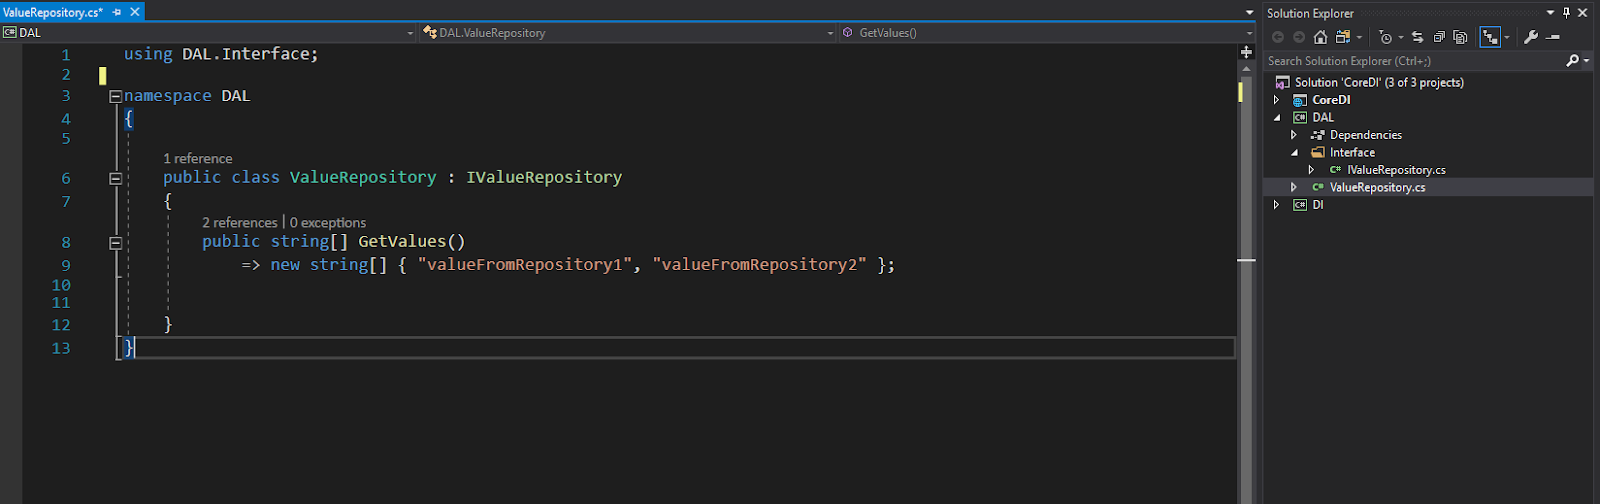1600x504 pixels.
Task: Collapse the DAL project node
Action: pyautogui.click(x=1277, y=118)
